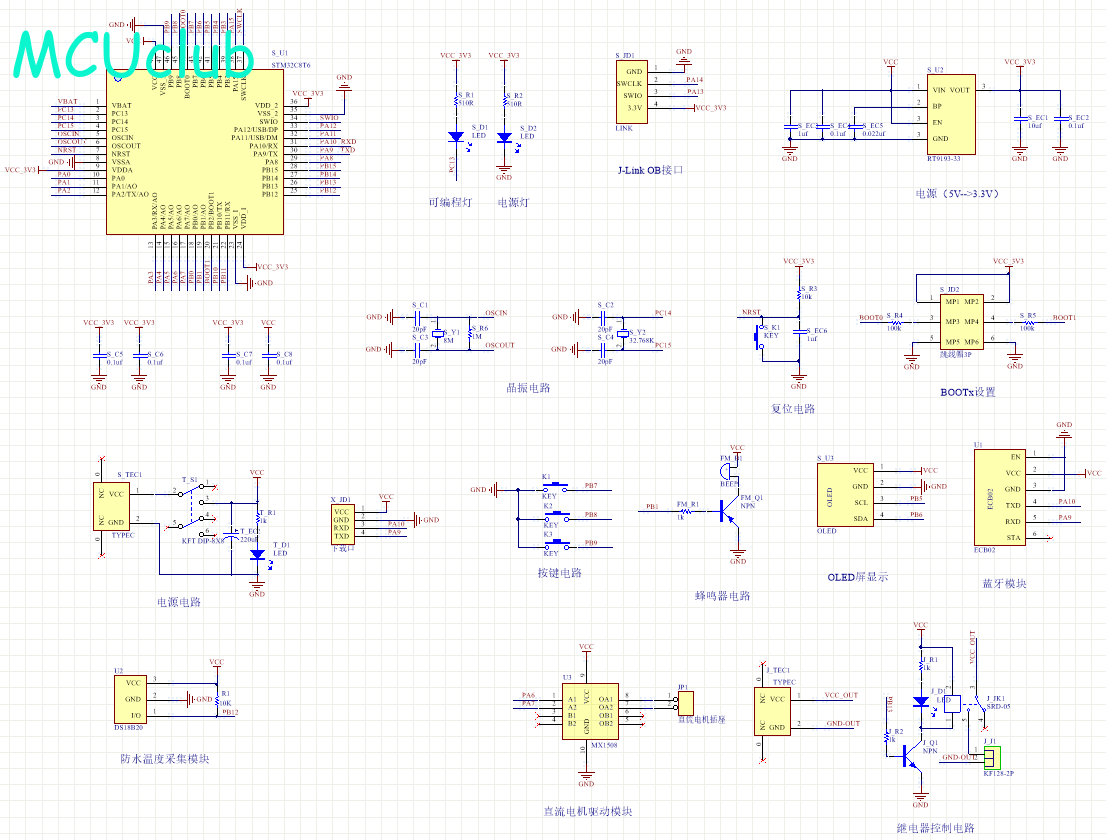Click the "电源灯" caption
Screen dimensions: 1106x840
(x=513, y=202)
